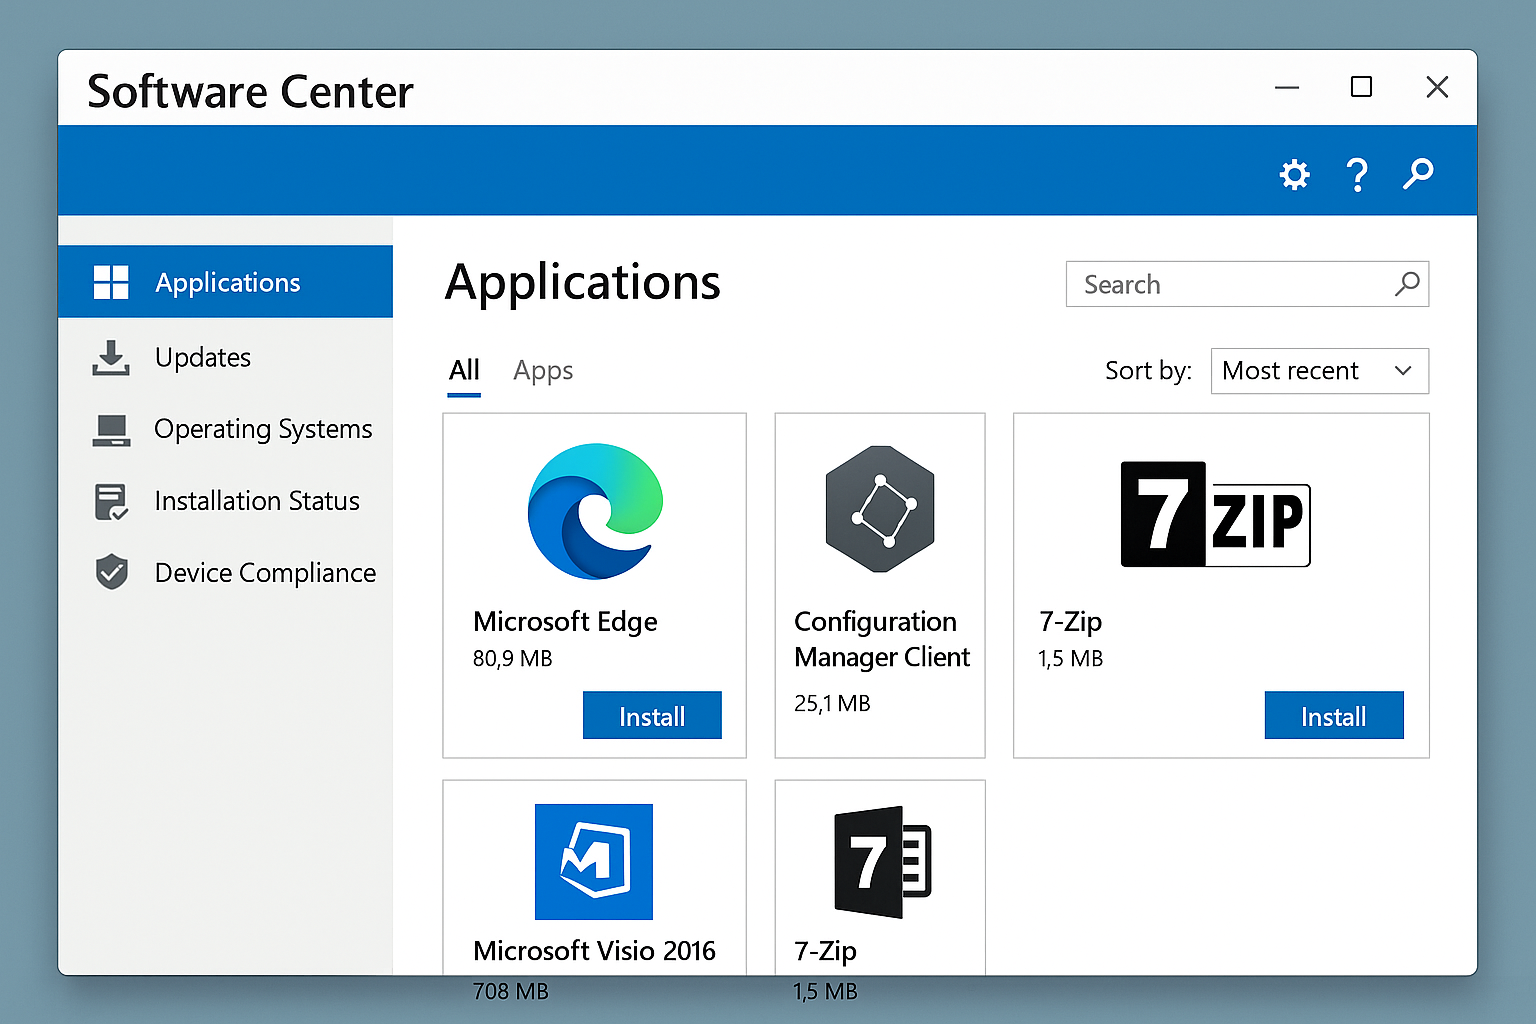1536x1024 pixels.
Task: Click the help question mark icon
Action: tap(1357, 174)
